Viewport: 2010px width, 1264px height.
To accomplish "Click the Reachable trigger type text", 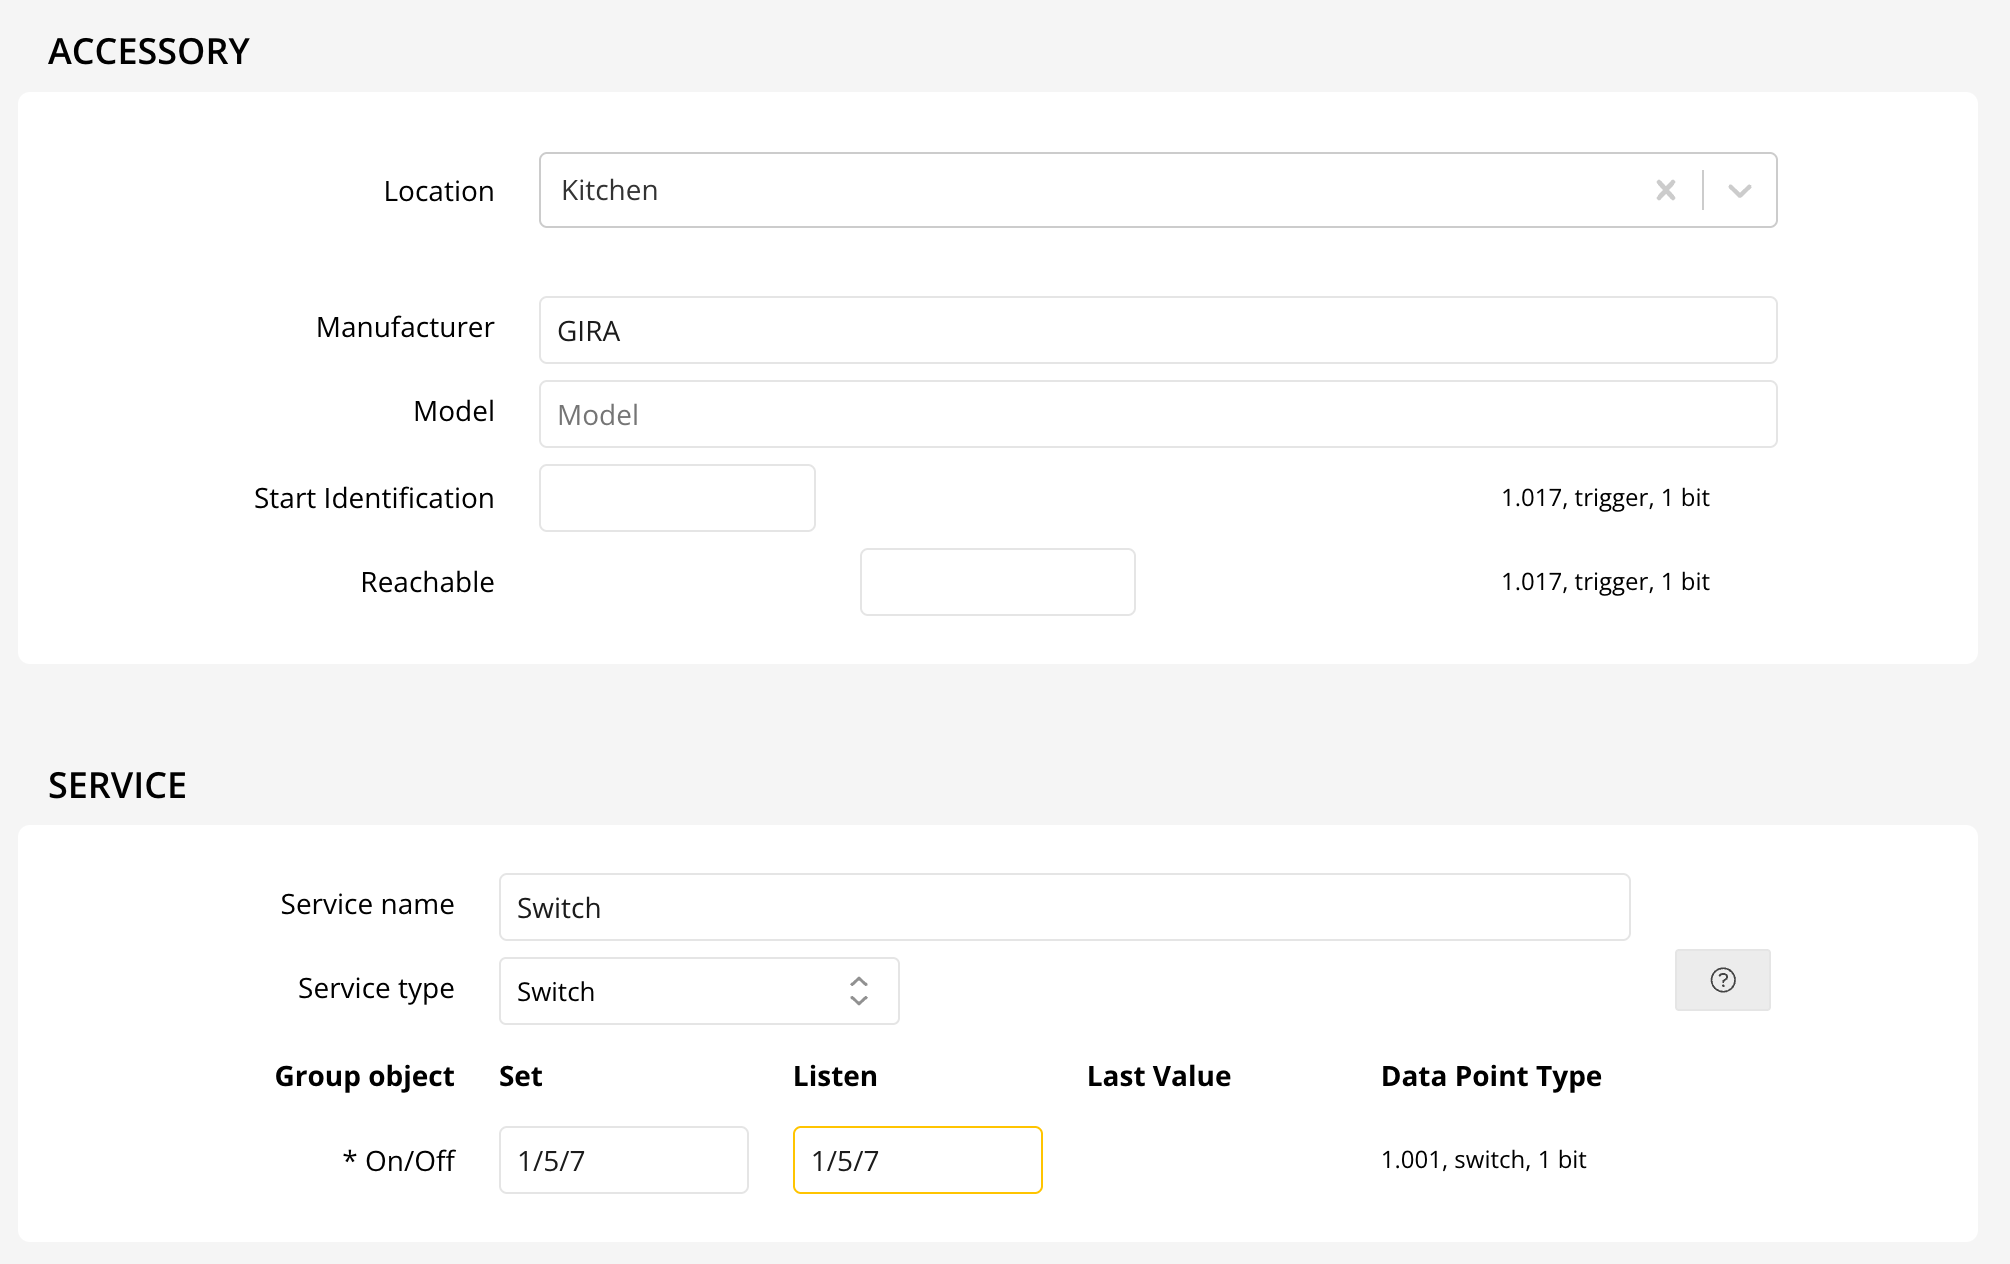I will point(1605,582).
